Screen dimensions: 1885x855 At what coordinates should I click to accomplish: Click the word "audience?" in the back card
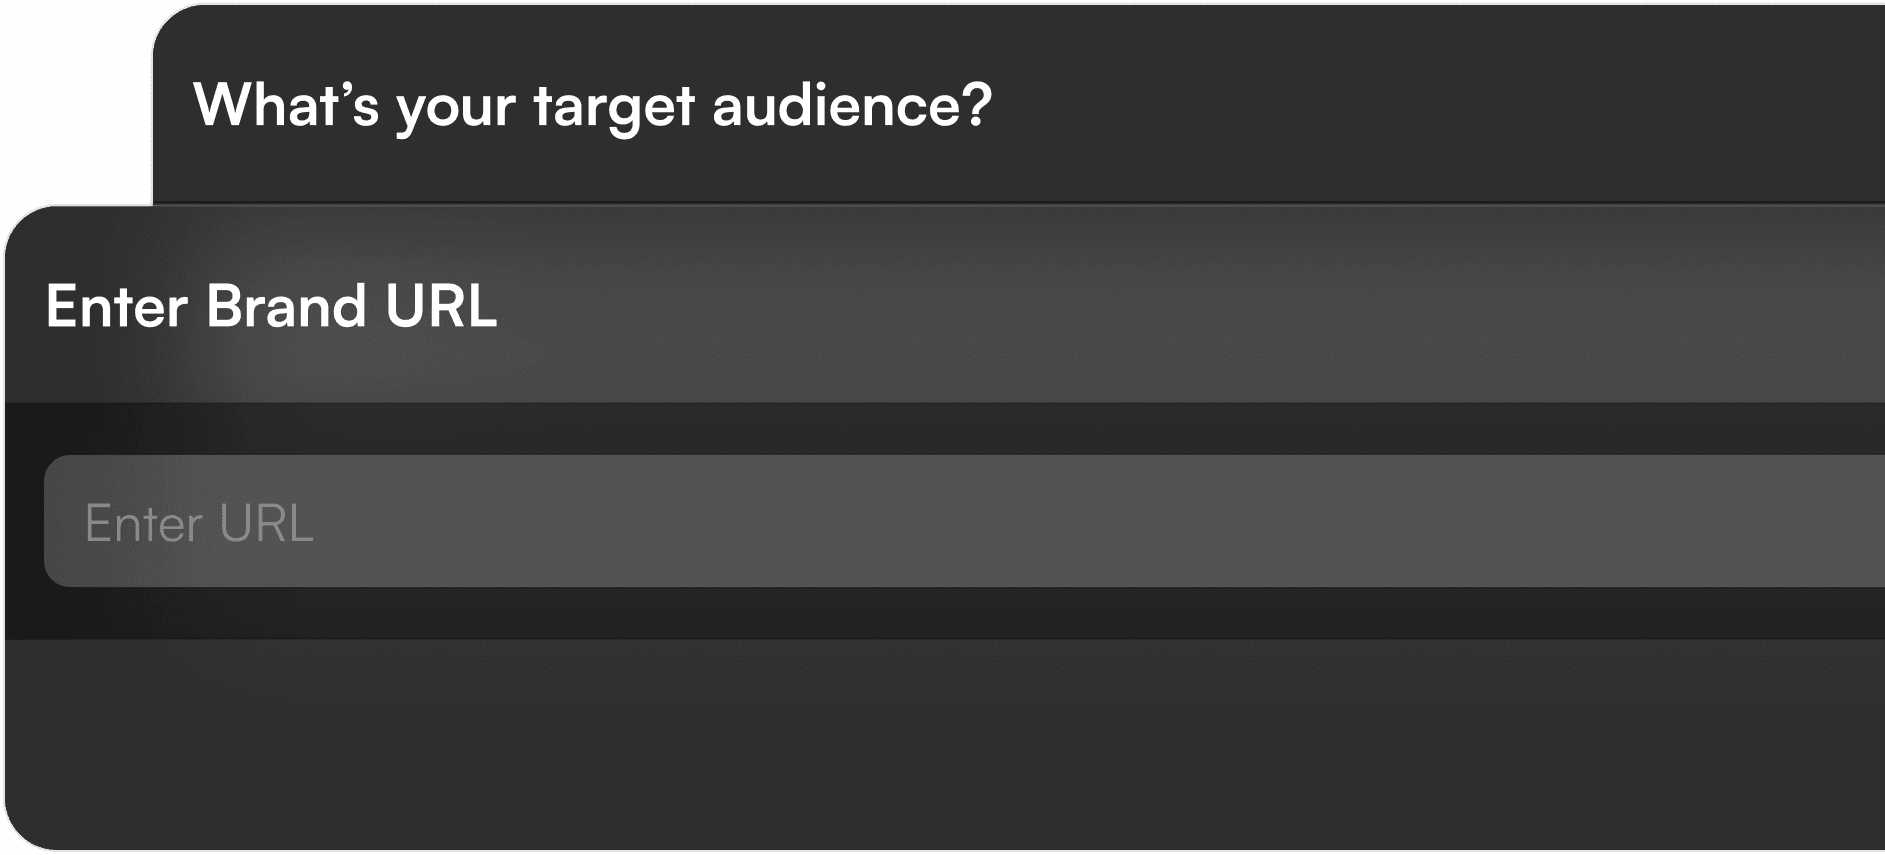click(x=851, y=104)
